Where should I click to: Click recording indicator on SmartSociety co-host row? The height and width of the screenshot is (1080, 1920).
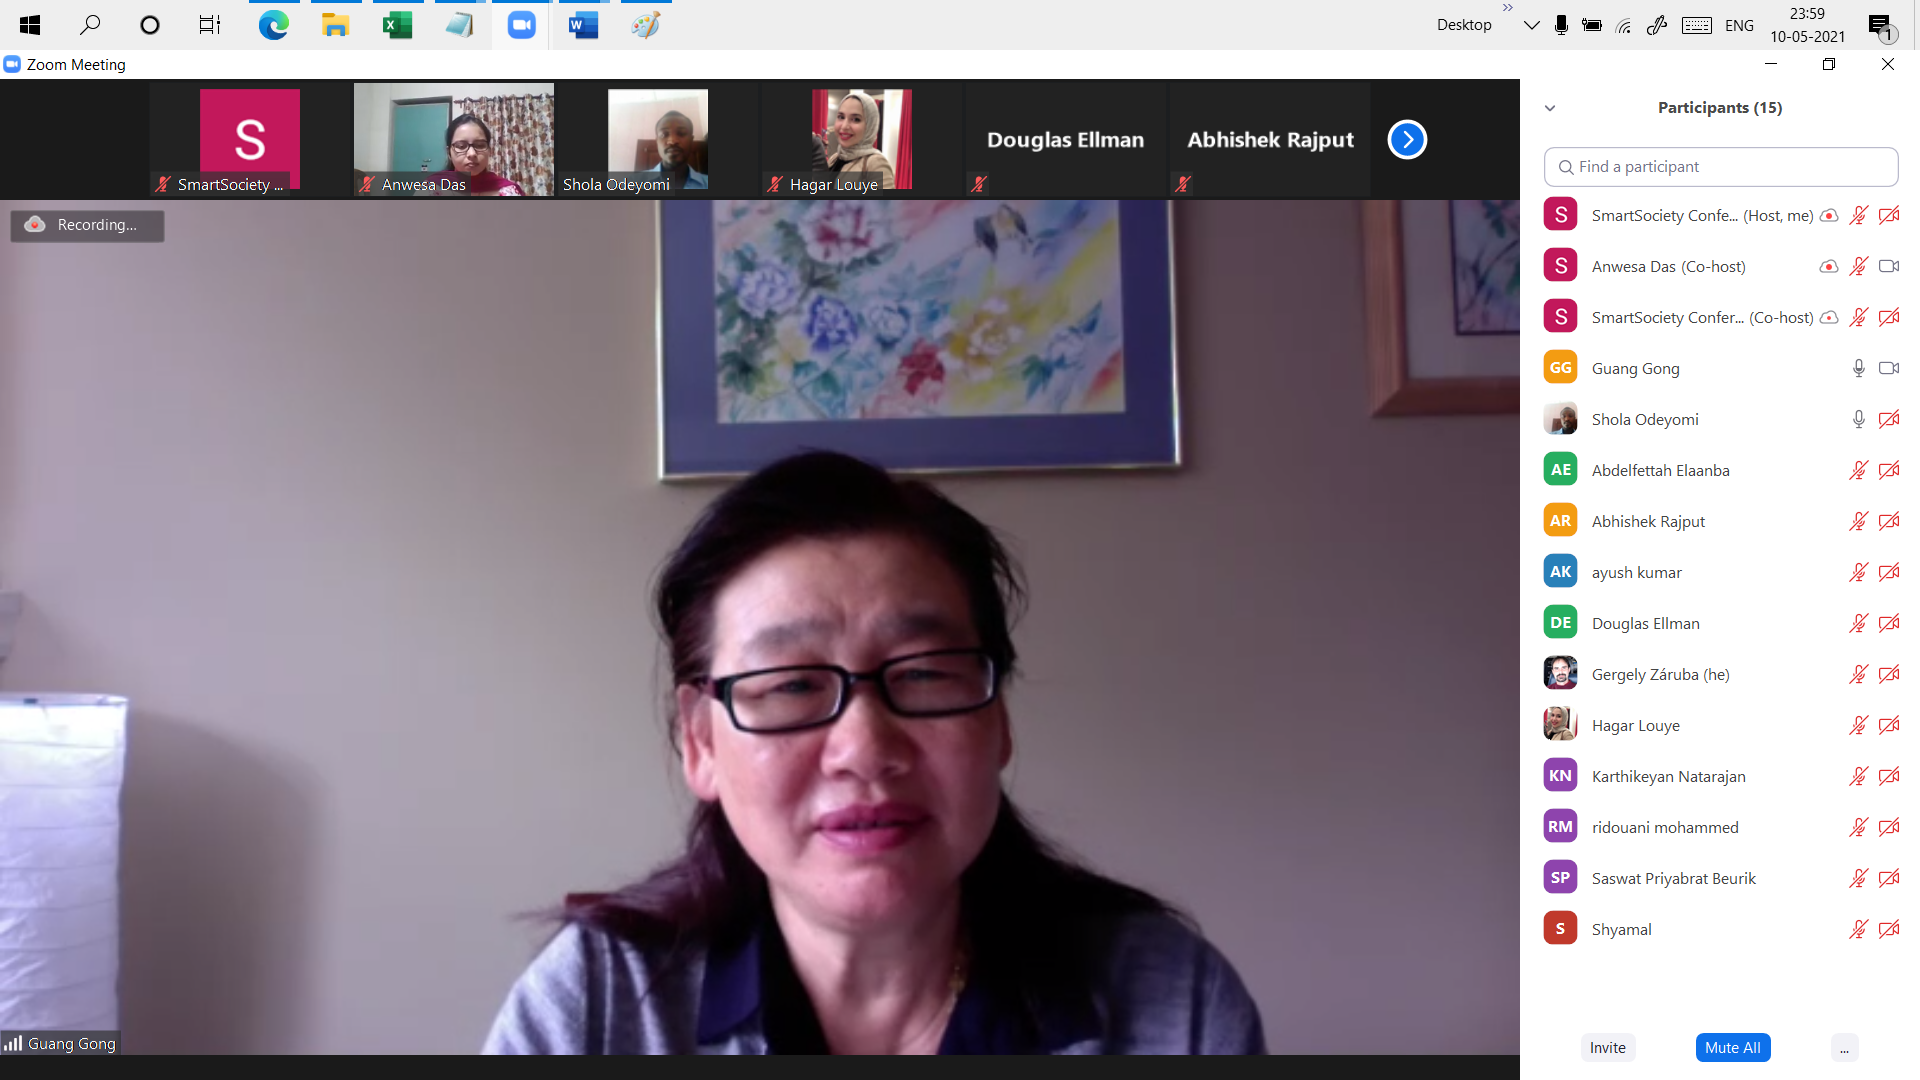pos(1829,317)
